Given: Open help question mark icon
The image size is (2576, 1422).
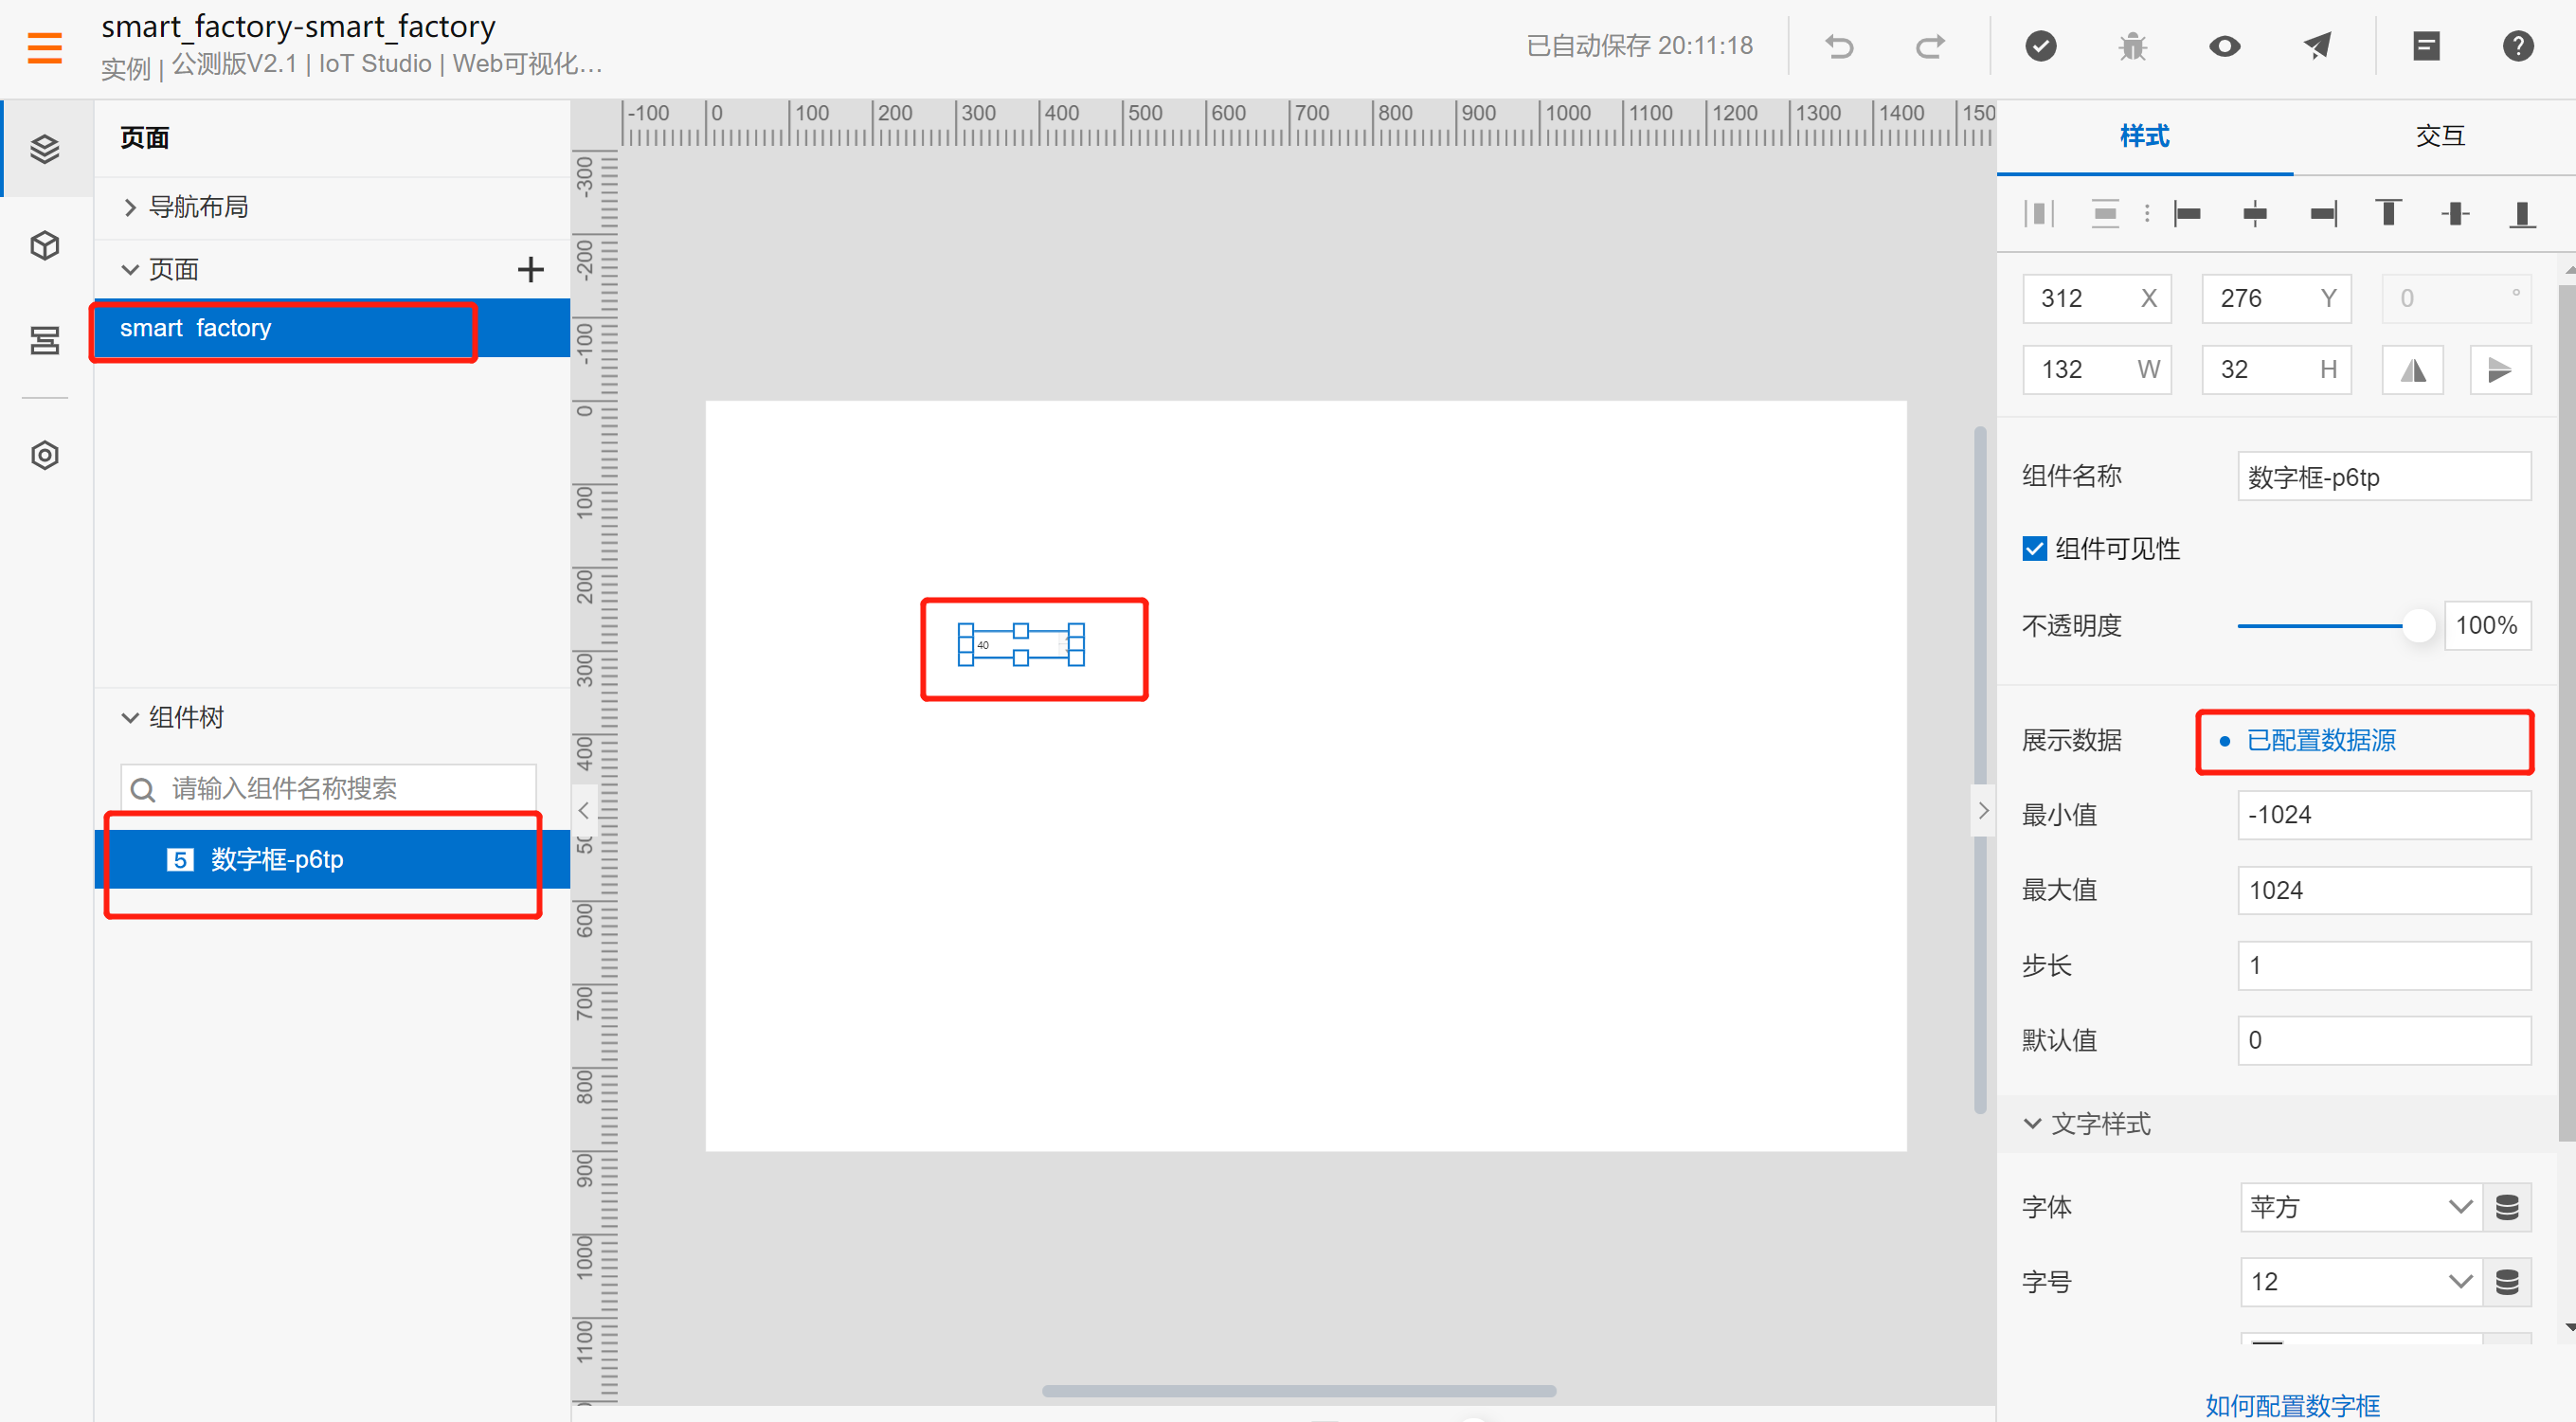Looking at the screenshot, I should tap(2518, 46).
